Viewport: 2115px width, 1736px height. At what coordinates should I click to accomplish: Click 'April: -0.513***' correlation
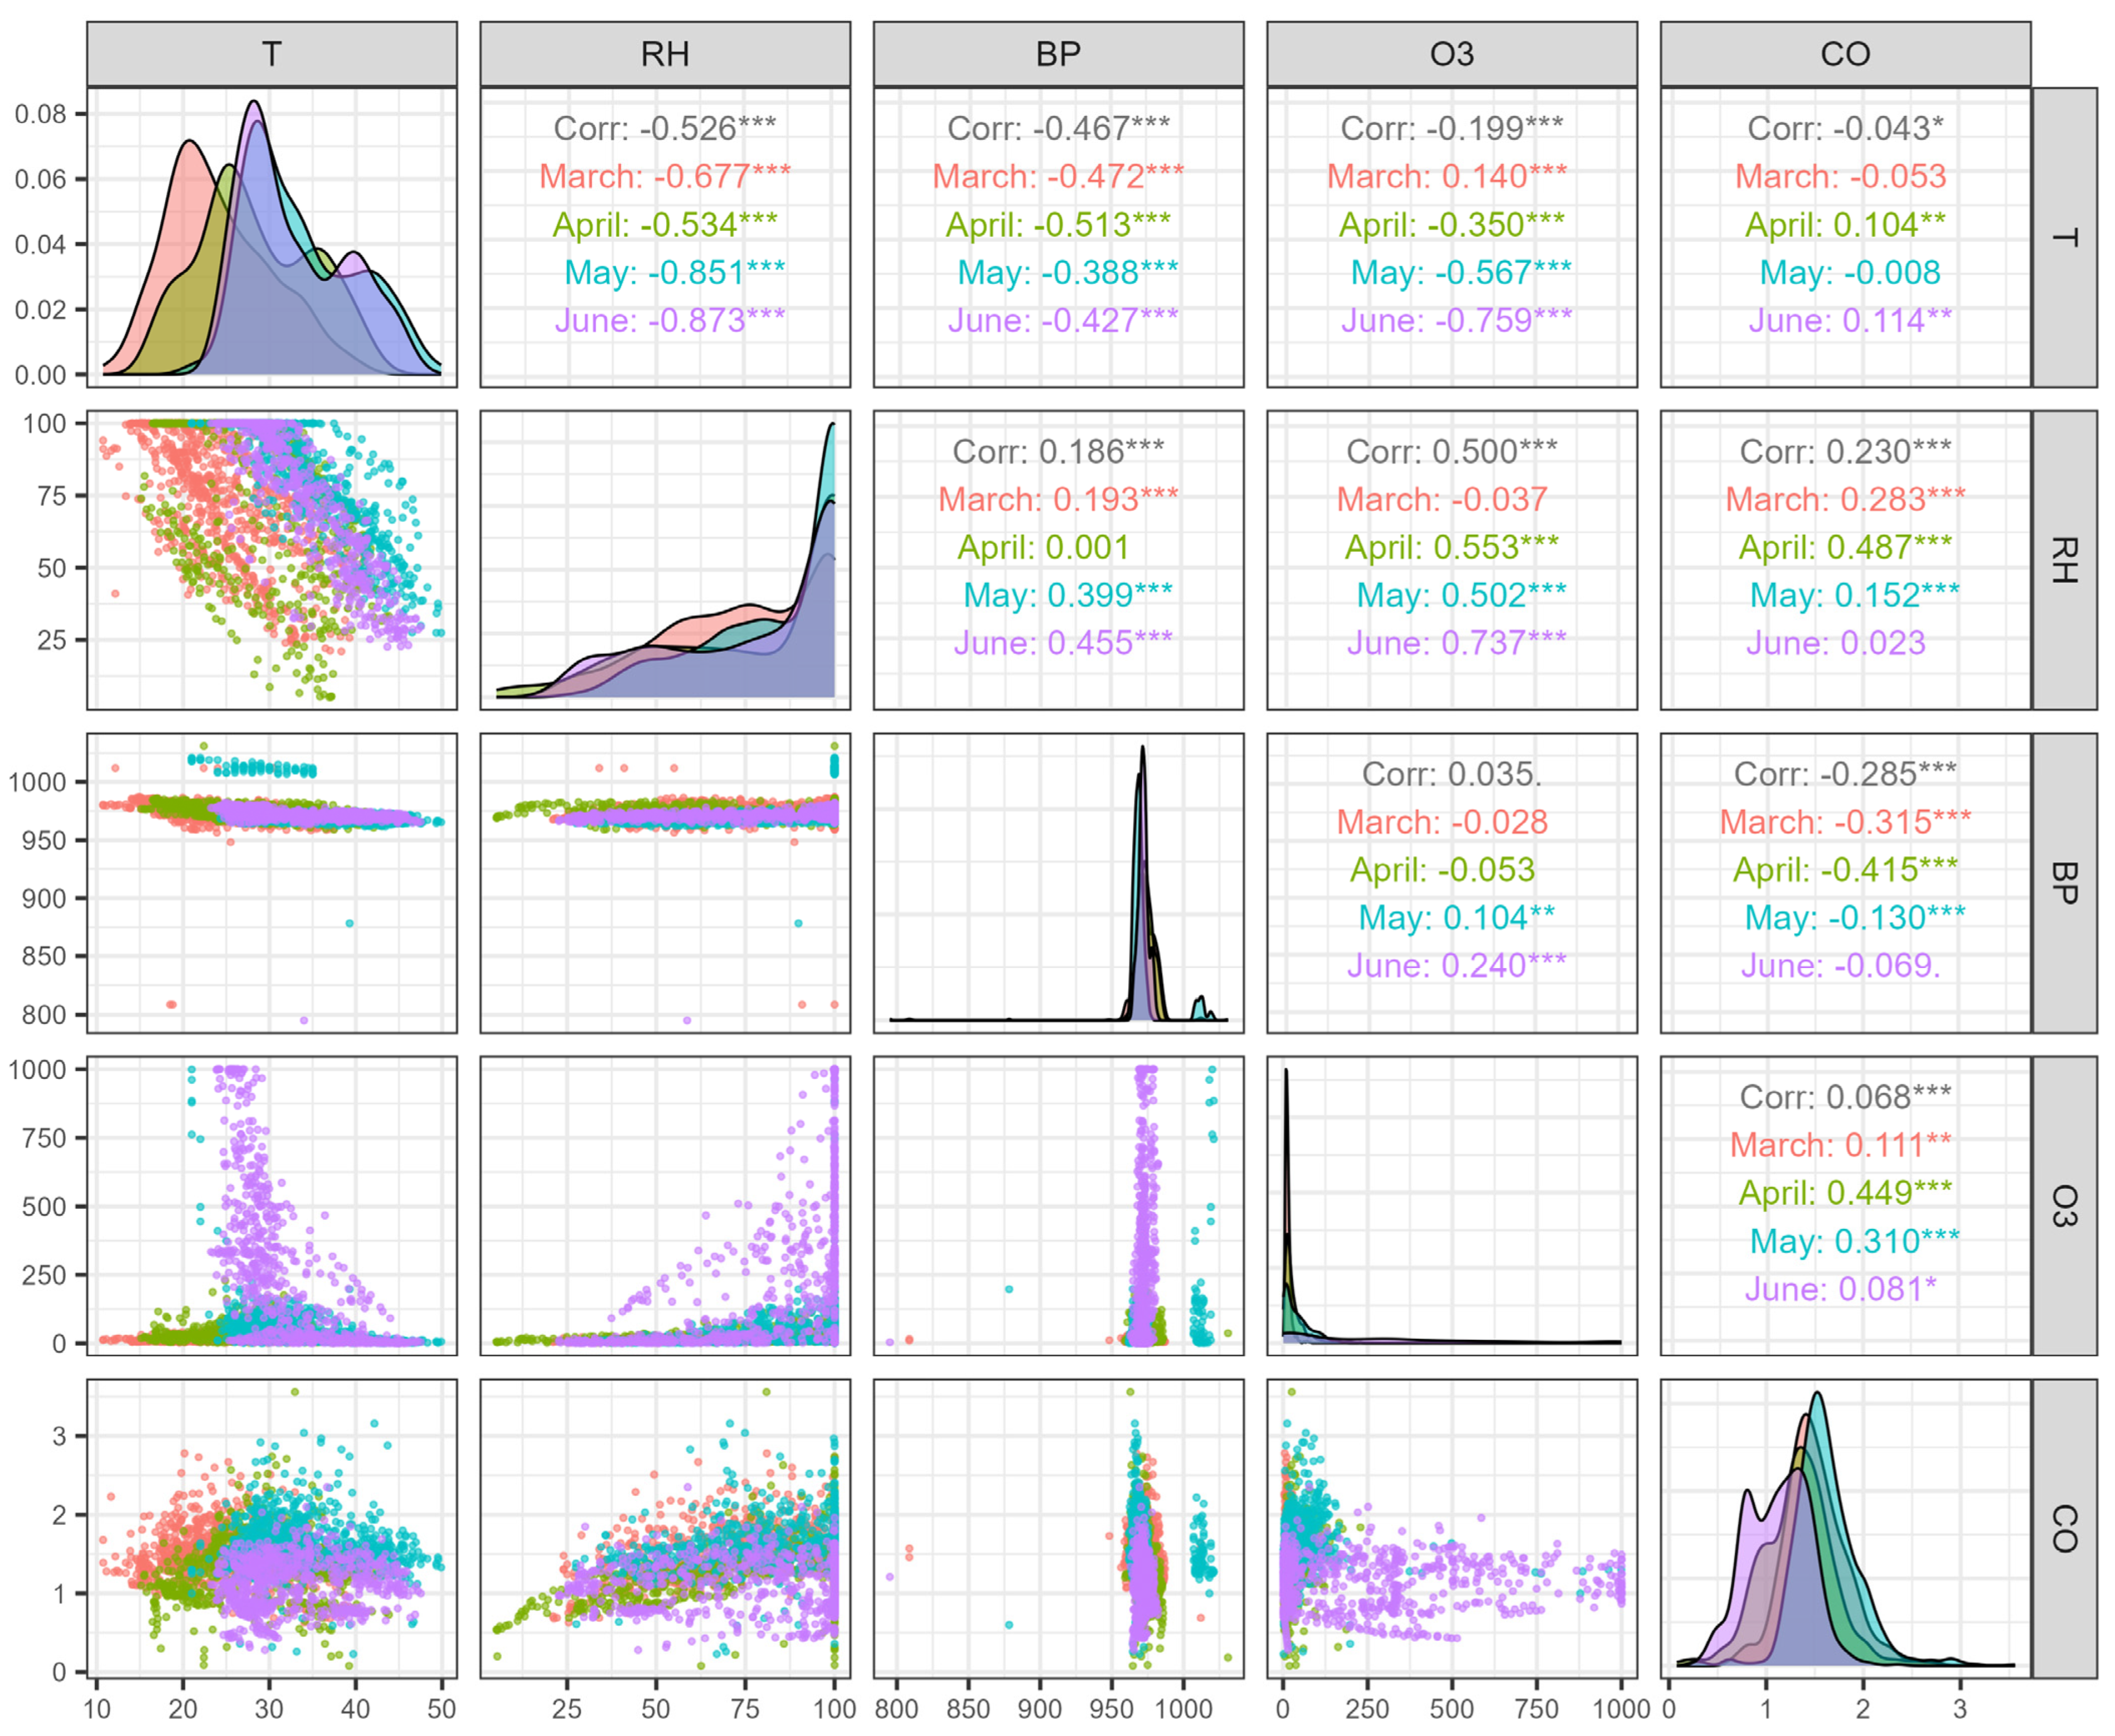[x=1058, y=224]
